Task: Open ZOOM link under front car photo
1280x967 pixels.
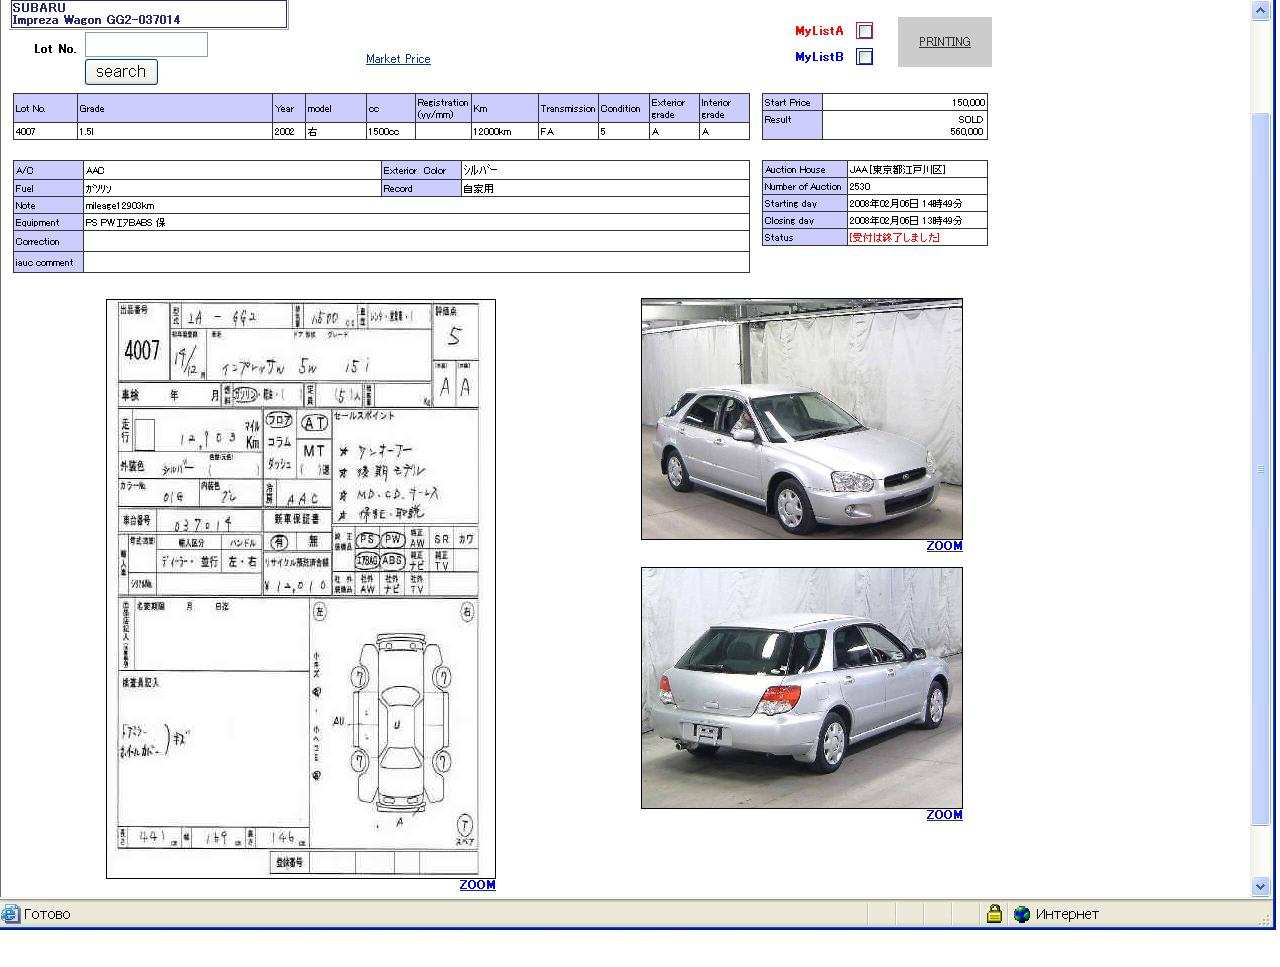Action: point(944,546)
